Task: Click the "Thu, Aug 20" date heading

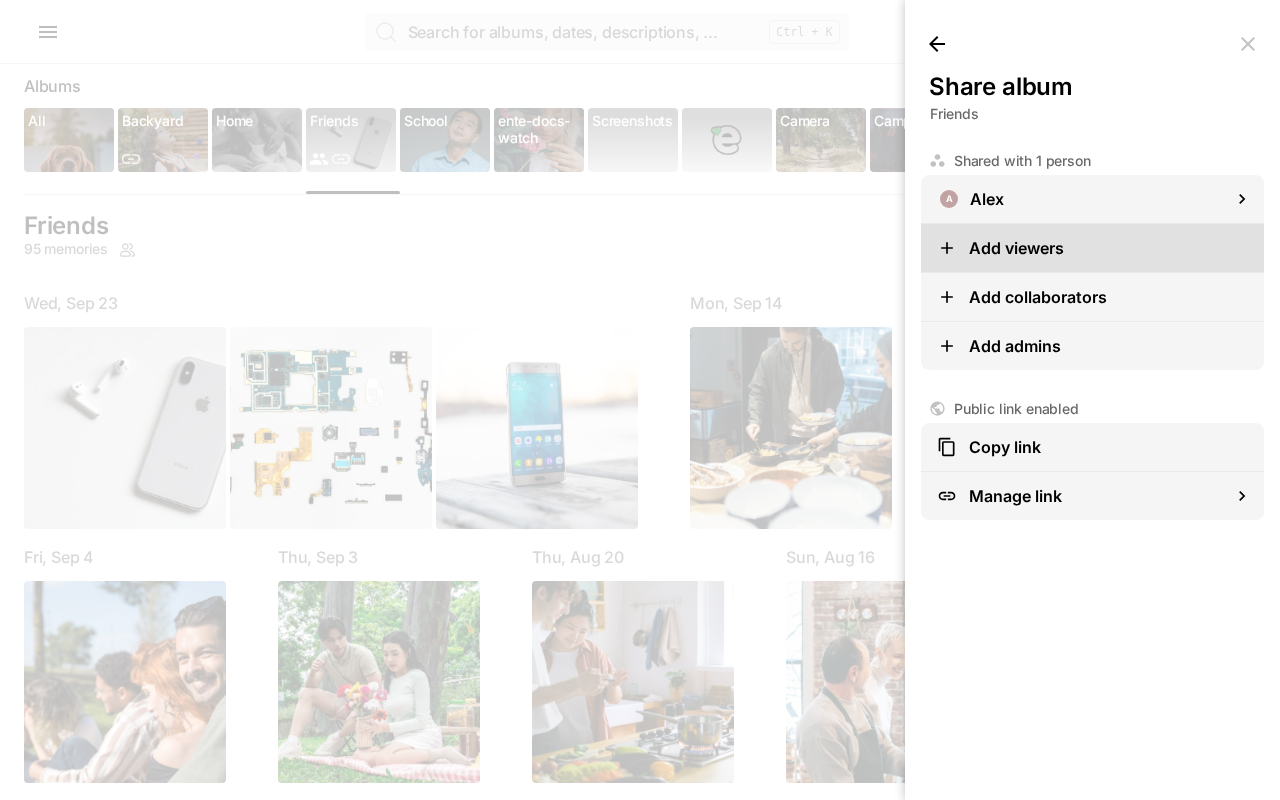Action: [578, 557]
